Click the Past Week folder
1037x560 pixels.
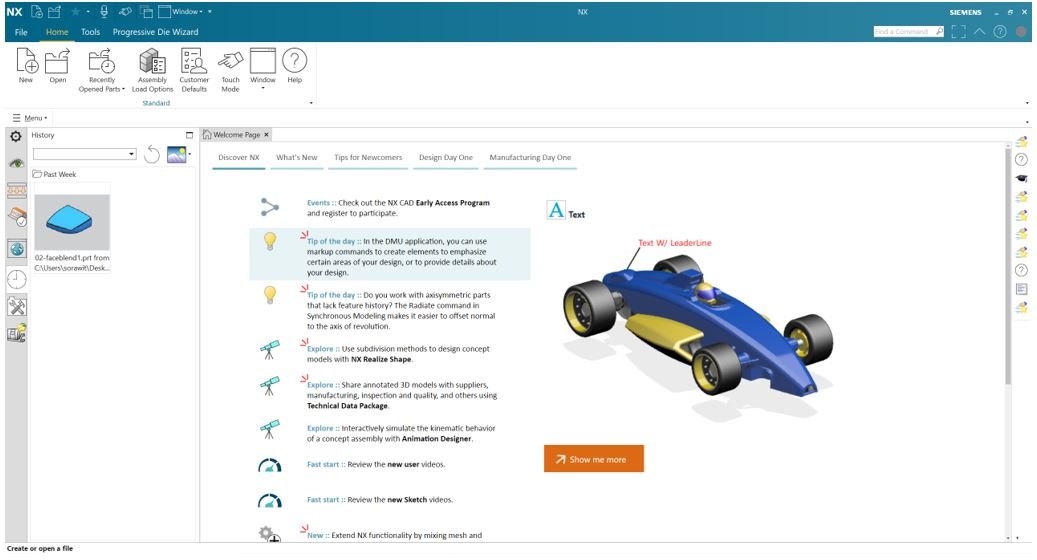pyautogui.click(x=54, y=174)
